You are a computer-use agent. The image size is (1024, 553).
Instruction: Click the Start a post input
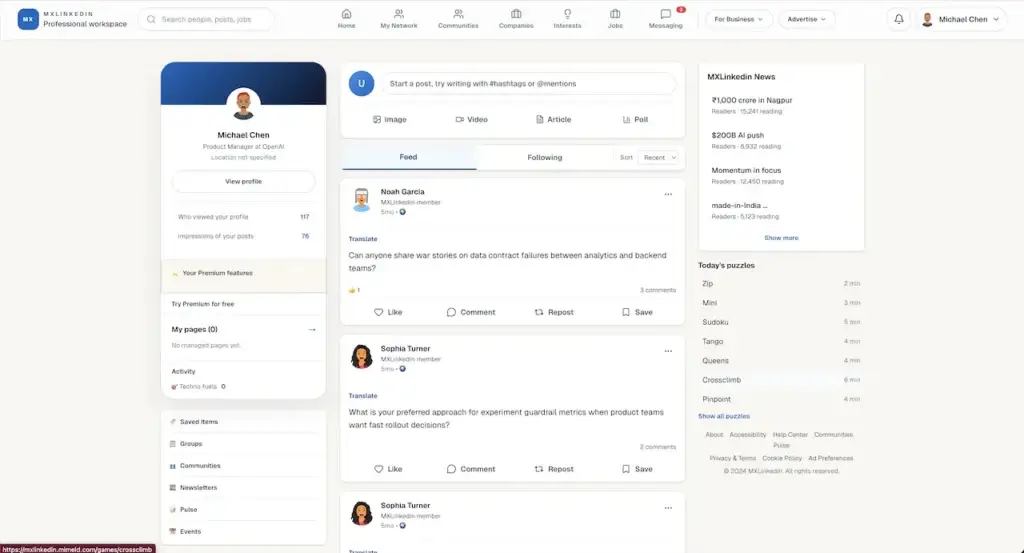click(x=528, y=84)
